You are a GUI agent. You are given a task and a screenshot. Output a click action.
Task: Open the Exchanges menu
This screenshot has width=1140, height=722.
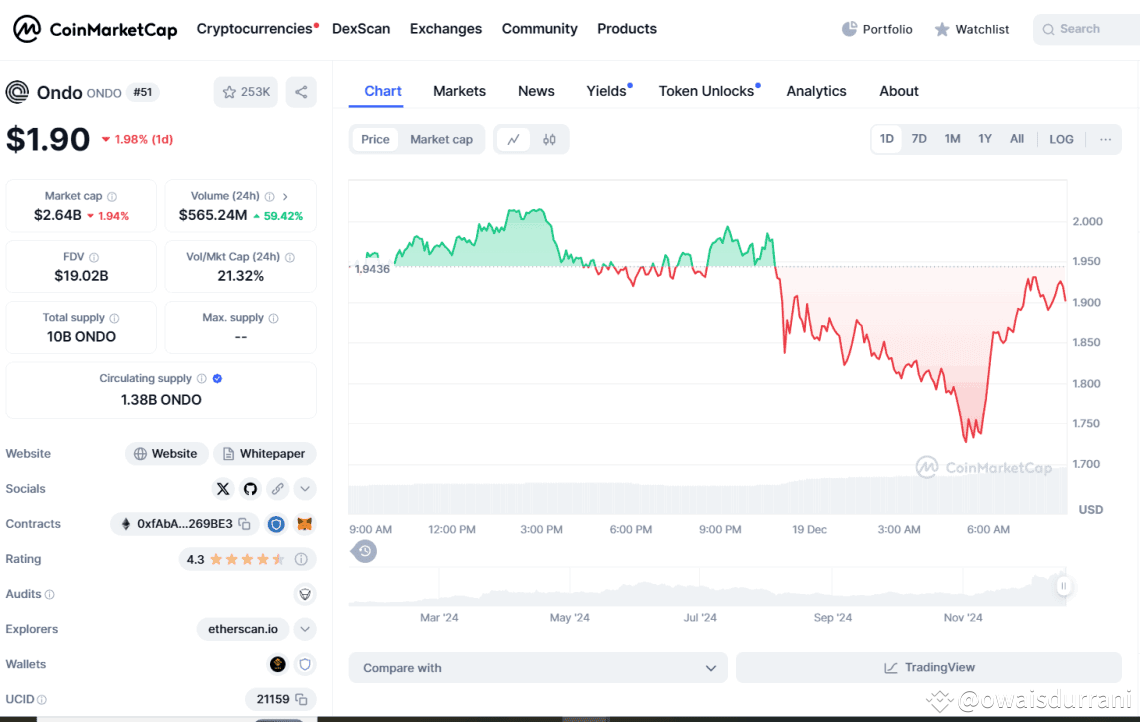pyautogui.click(x=446, y=29)
